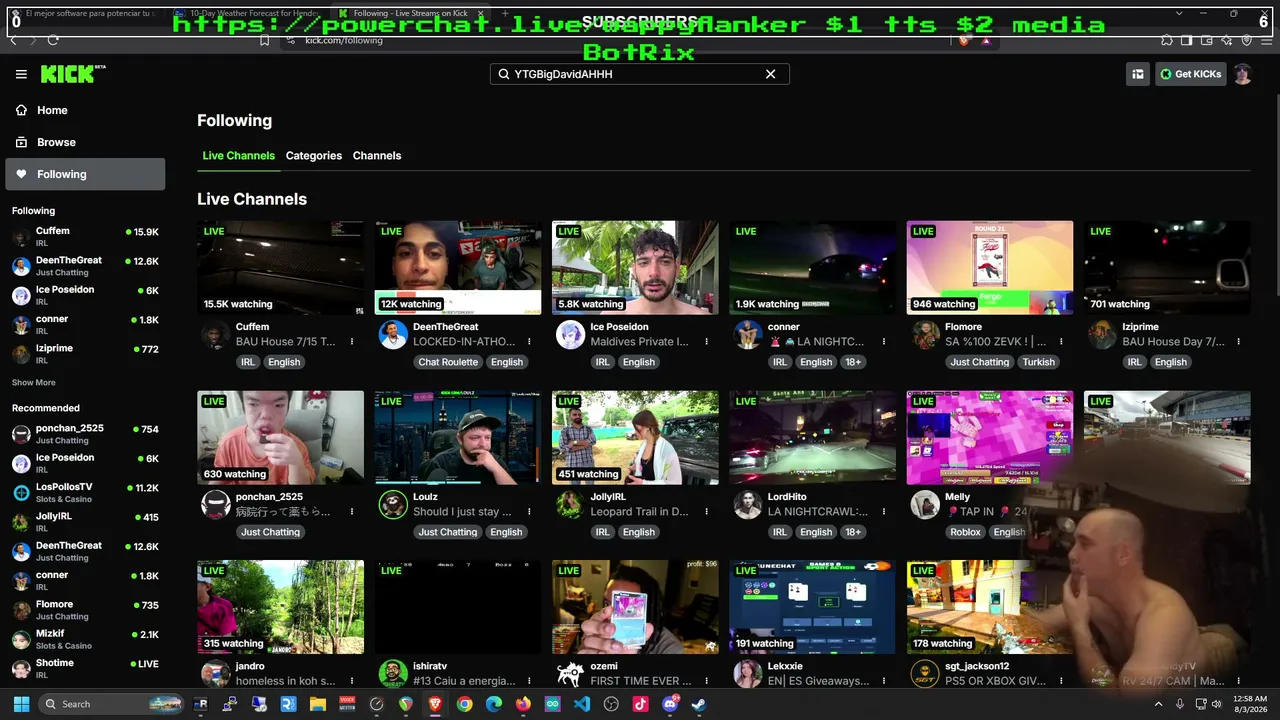Open Cuffem in the Following sidebar list
This screenshot has width=1280, height=720.
(85, 237)
